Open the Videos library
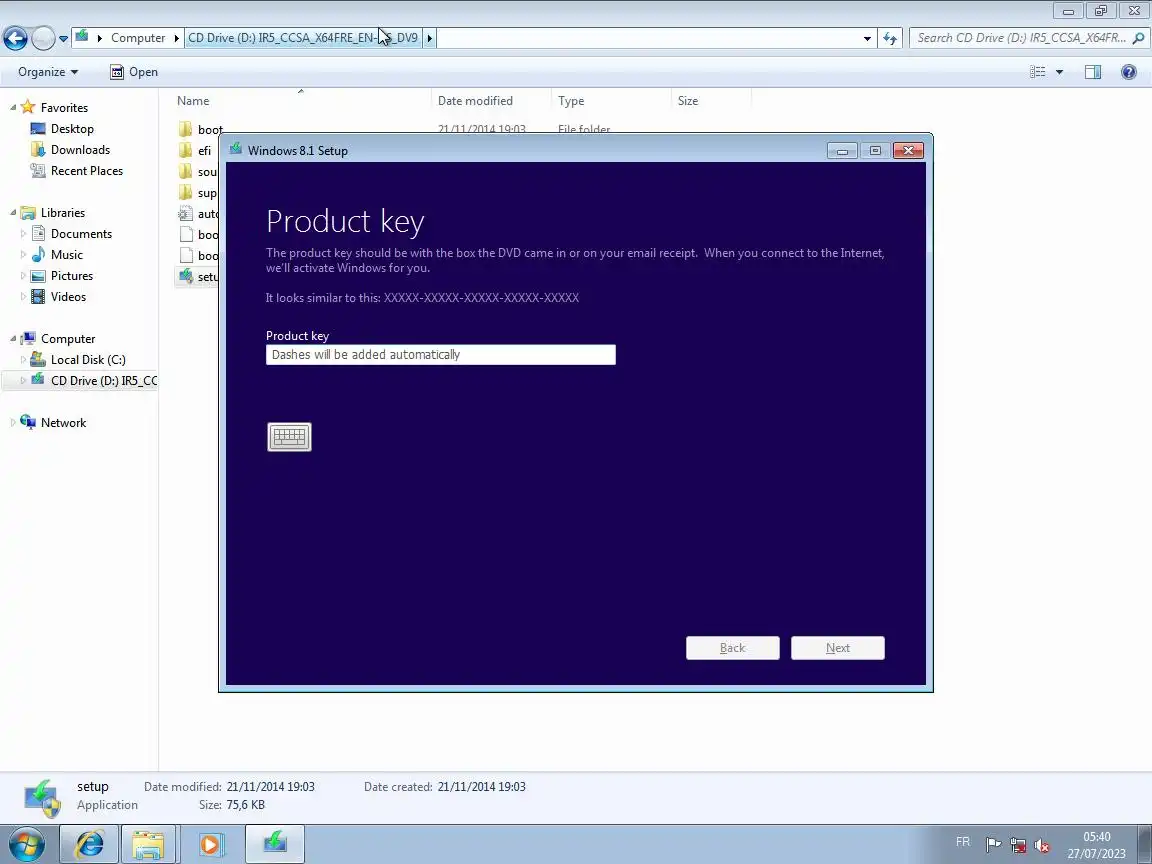Image resolution: width=1152 pixels, height=864 pixels. tap(68, 297)
